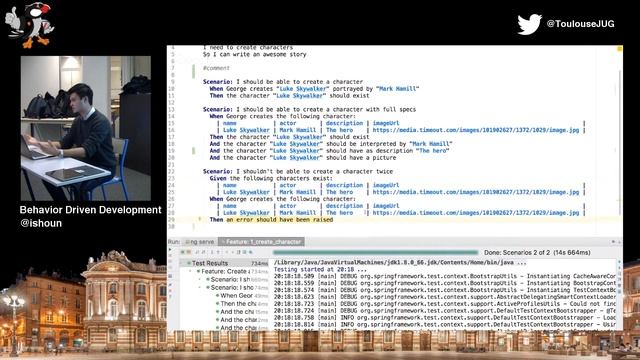This screenshot has width=640, height=360.
Task: Open image URL in 'create a character with full specs' table
Action: click(476, 130)
